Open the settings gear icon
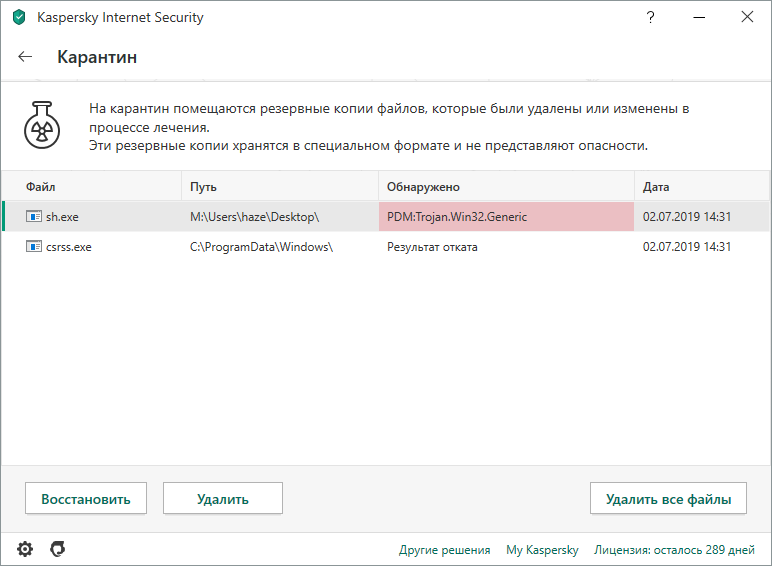This screenshot has height=566, width=772. tap(25, 548)
